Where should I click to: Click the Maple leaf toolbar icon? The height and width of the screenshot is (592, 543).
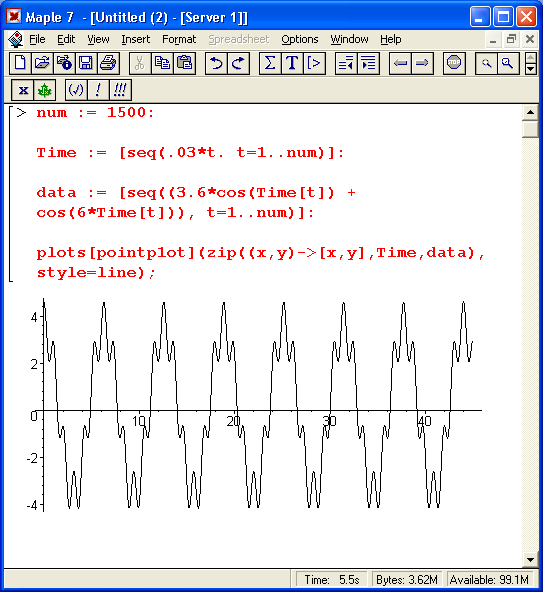pos(45,90)
